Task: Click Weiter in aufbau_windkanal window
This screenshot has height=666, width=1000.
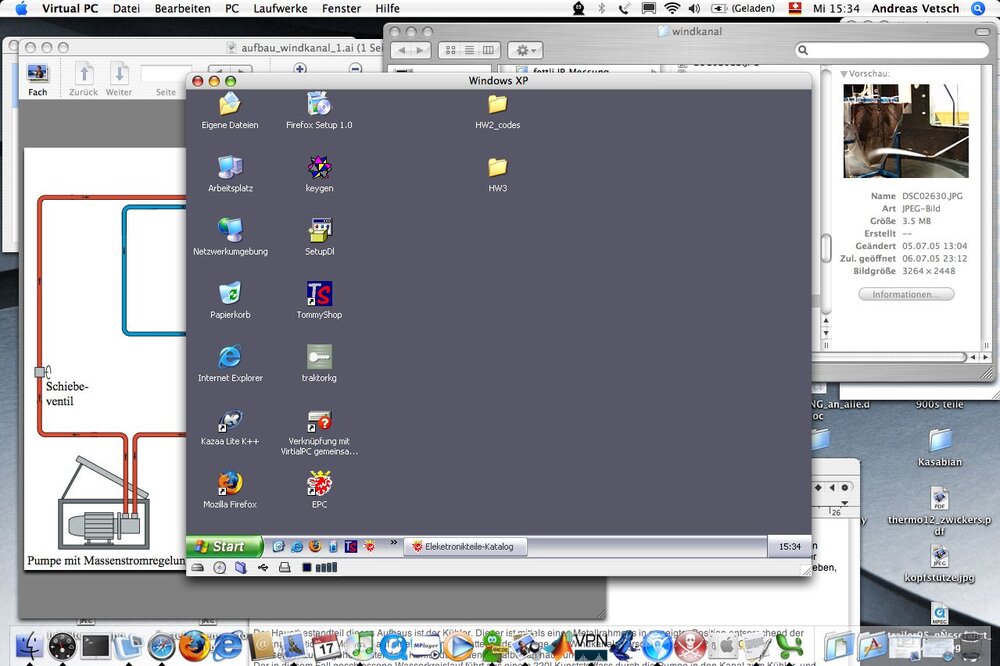Action: tap(119, 80)
